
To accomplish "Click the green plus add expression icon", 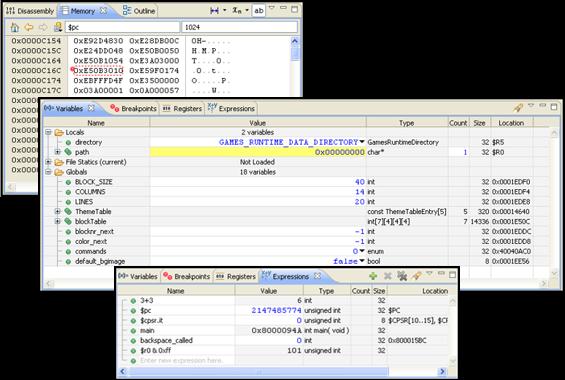I will pos(373,276).
